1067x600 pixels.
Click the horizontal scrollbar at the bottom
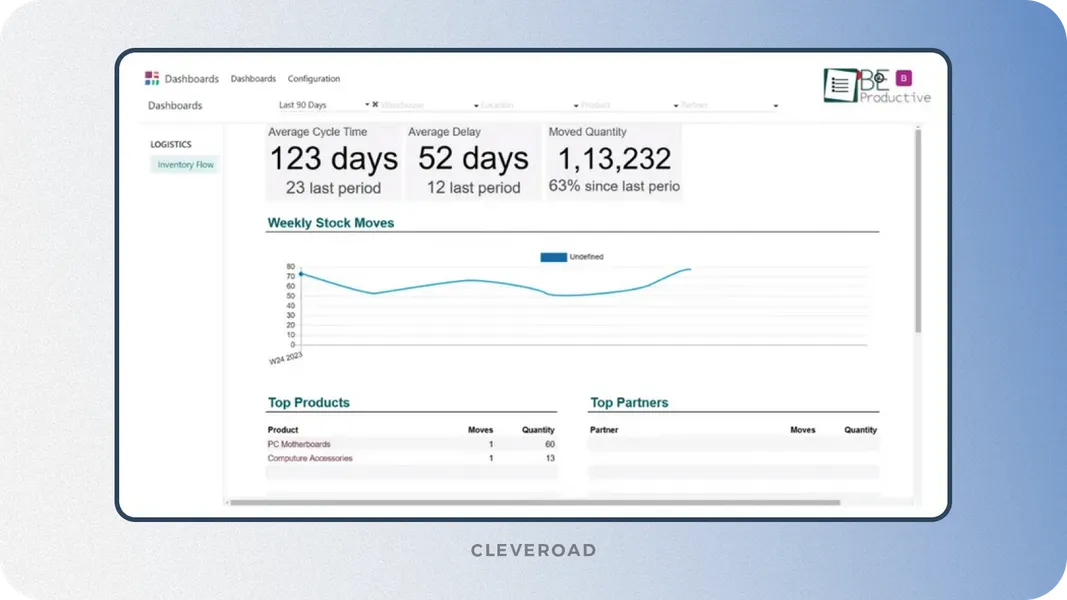coord(535,503)
